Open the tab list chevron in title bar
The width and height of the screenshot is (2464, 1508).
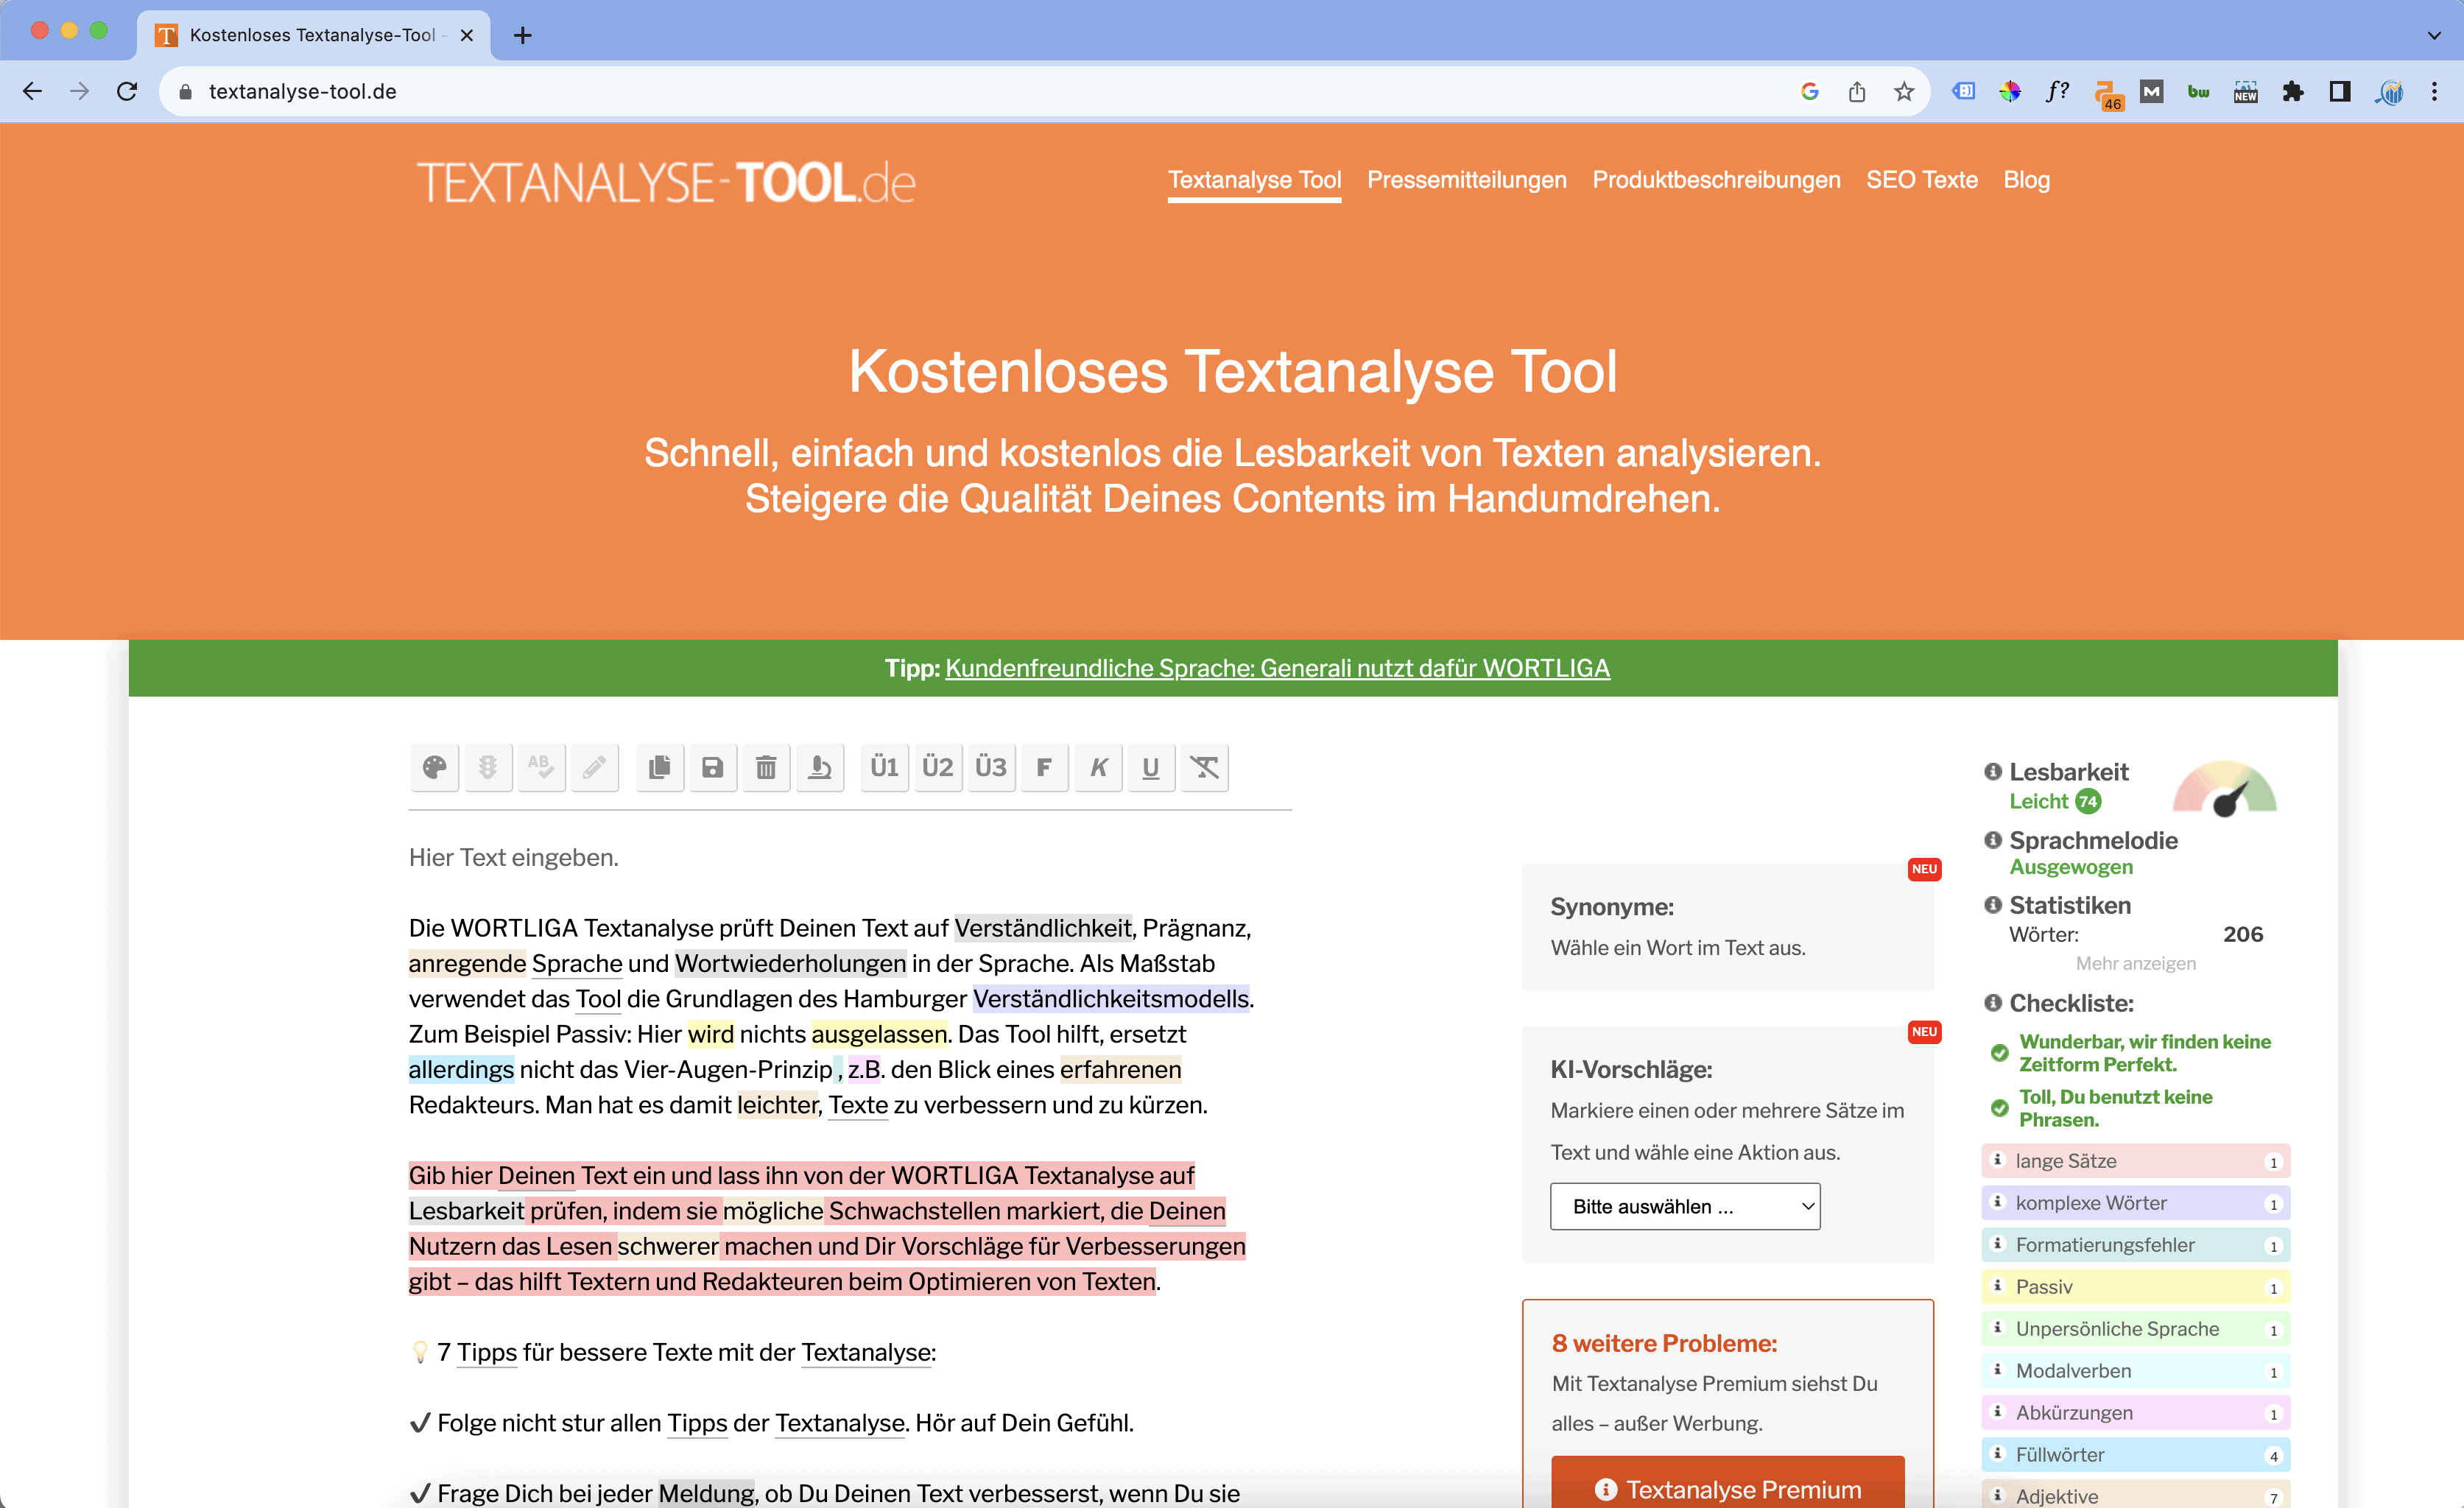pos(2434,35)
